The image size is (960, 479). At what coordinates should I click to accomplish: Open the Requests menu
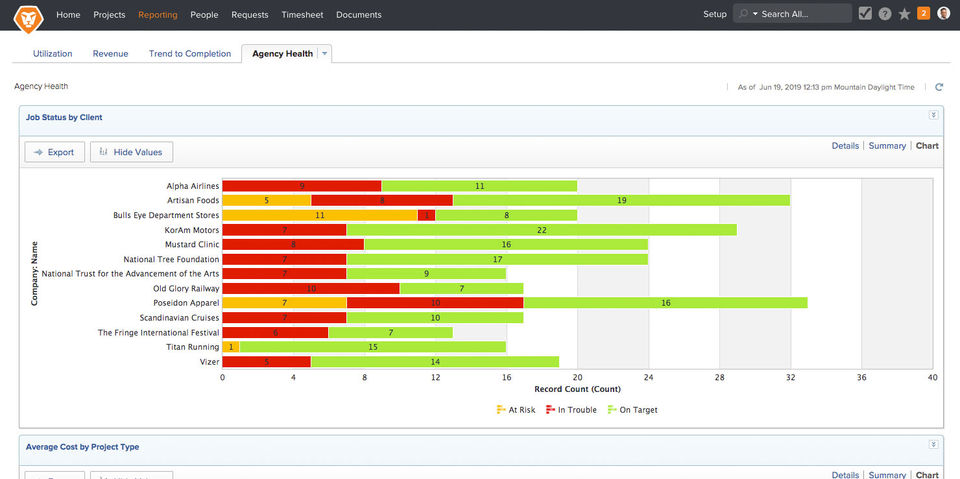tap(250, 15)
